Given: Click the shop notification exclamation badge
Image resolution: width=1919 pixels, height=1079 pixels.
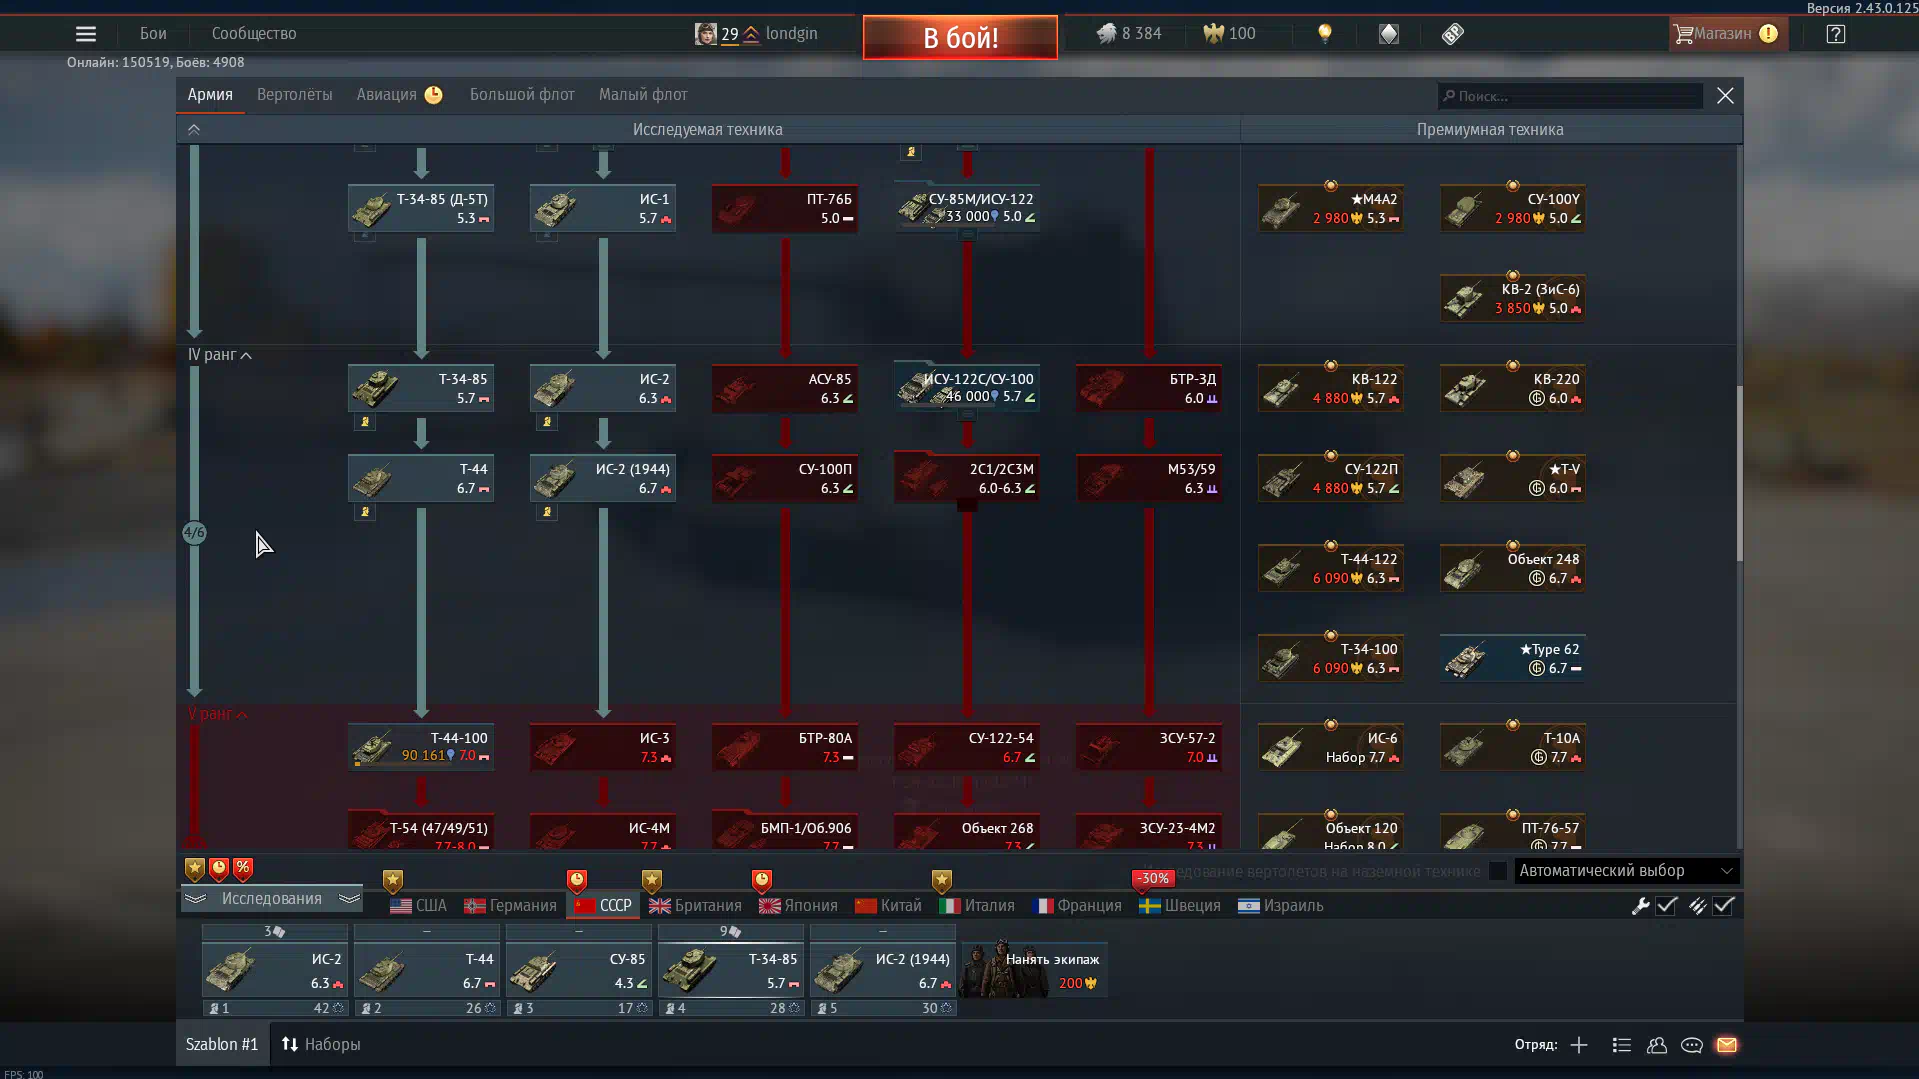Looking at the screenshot, I should (1768, 34).
